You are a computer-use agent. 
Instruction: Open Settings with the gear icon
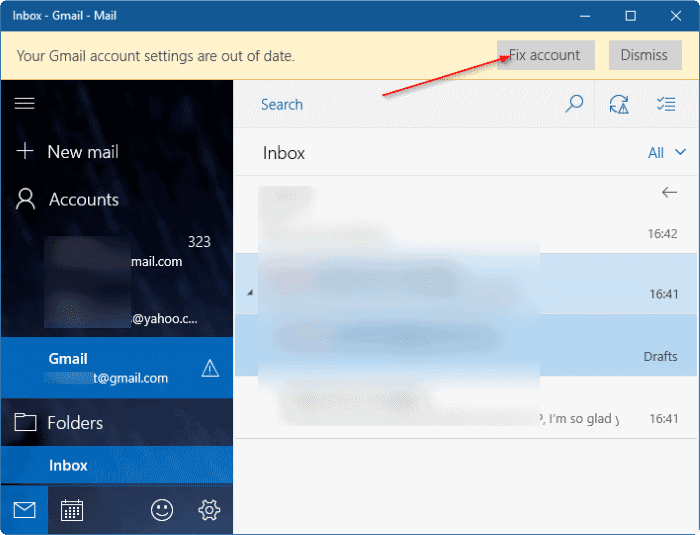point(209,510)
